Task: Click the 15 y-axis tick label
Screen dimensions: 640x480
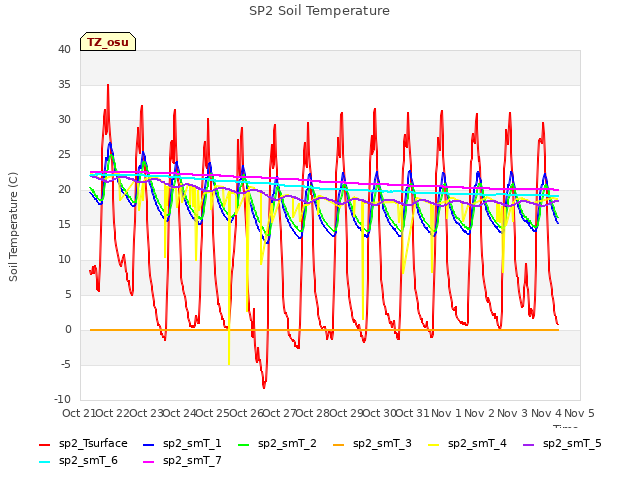Action: point(64,224)
